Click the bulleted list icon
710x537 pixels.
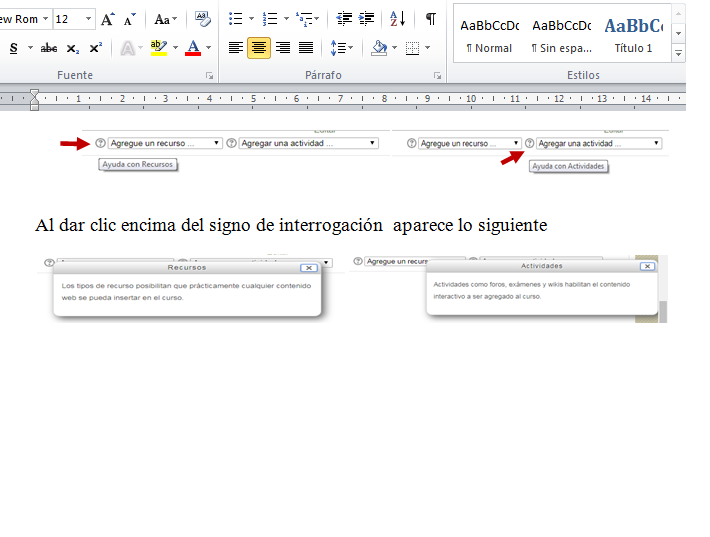pyautogui.click(x=235, y=19)
